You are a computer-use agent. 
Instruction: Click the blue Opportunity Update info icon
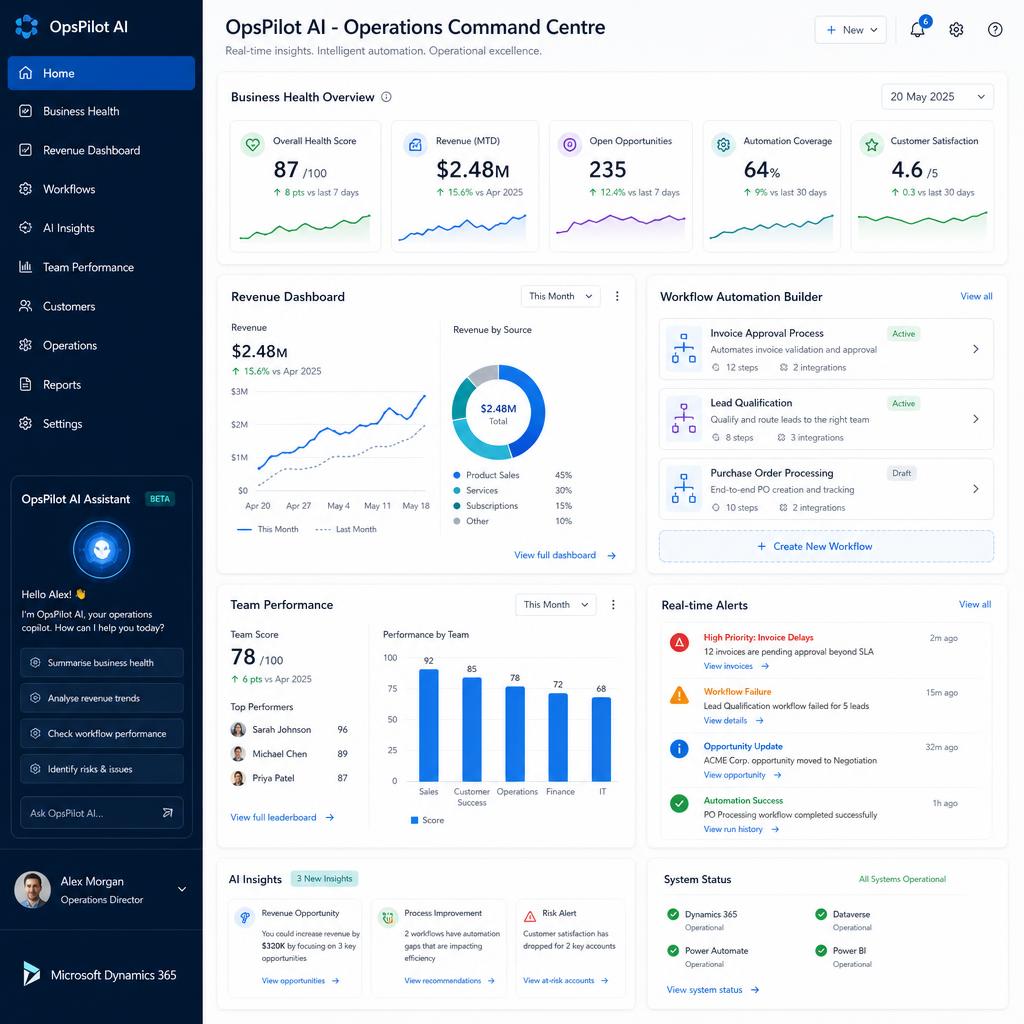pyautogui.click(x=679, y=748)
